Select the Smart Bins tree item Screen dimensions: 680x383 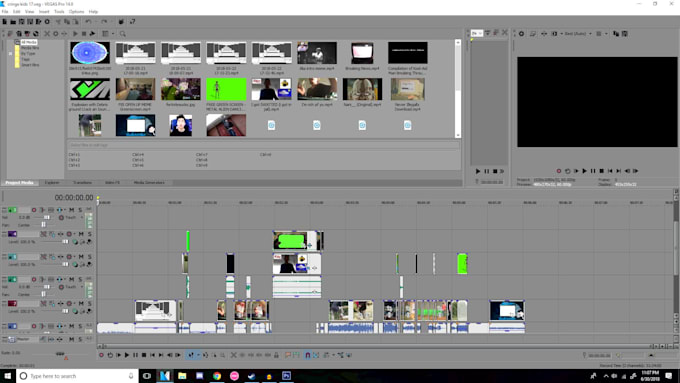pyautogui.click(x=30, y=65)
